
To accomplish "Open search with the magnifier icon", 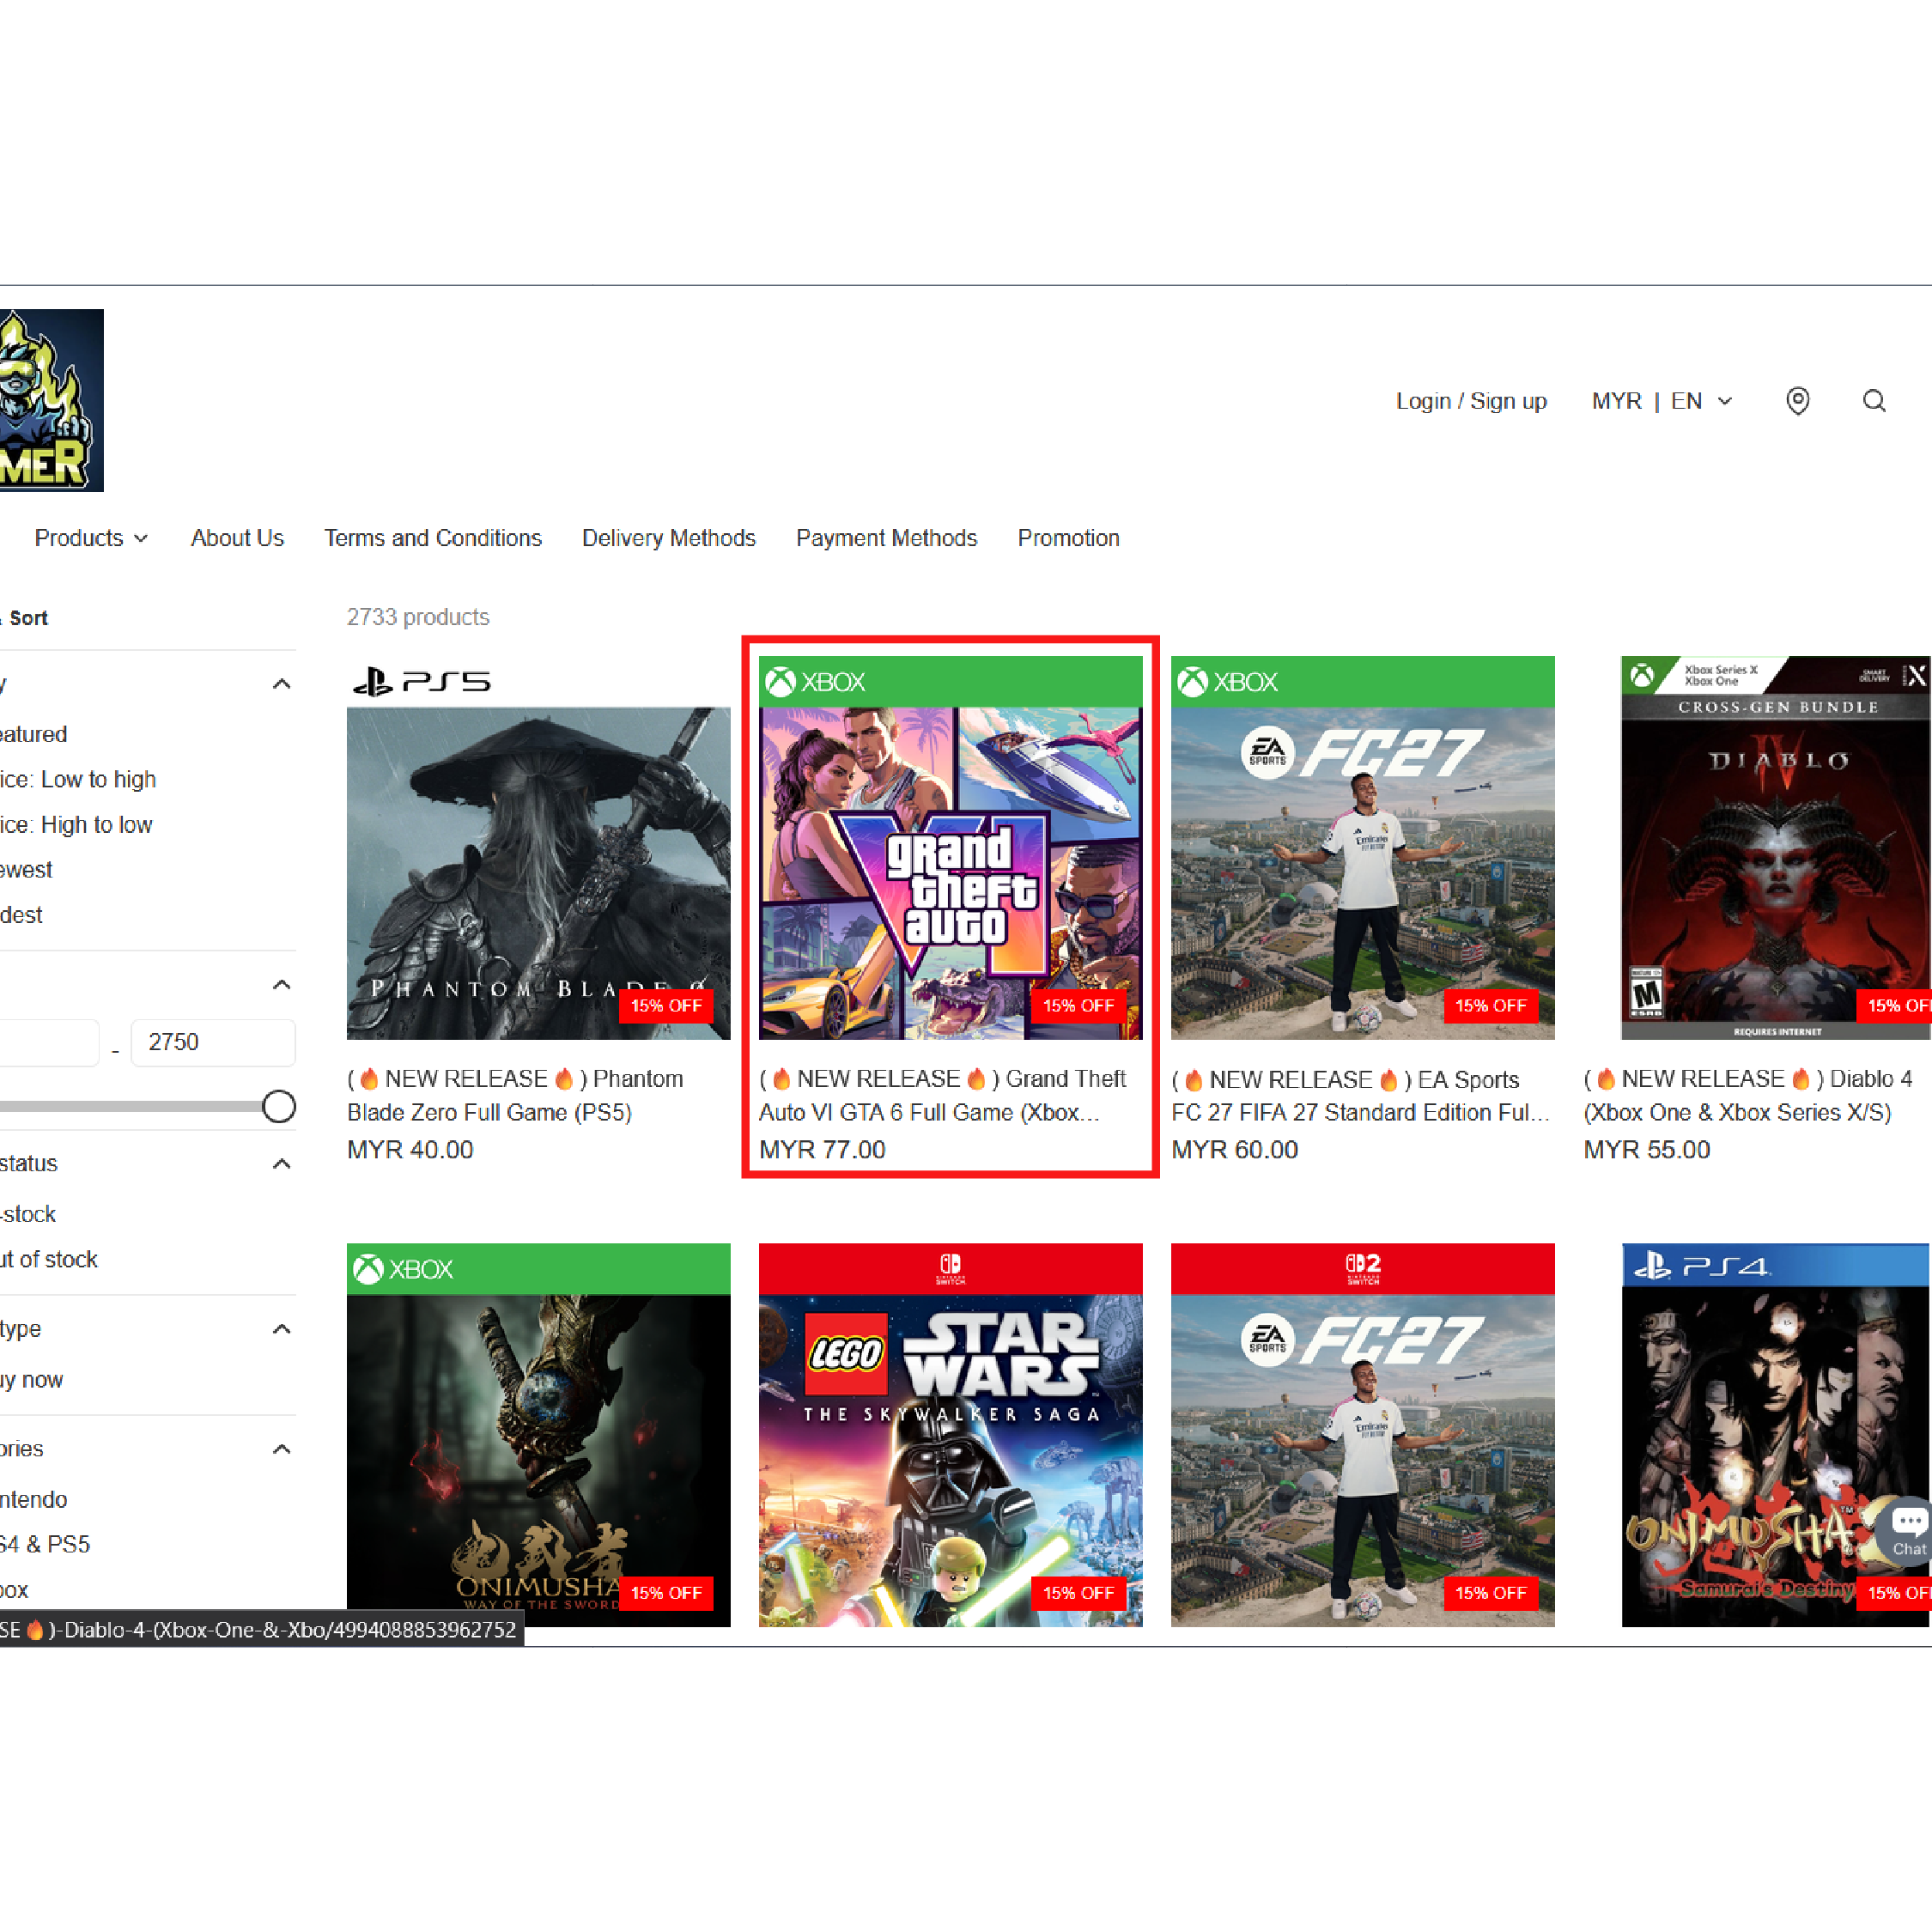I will pyautogui.click(x=1874, y=401).
